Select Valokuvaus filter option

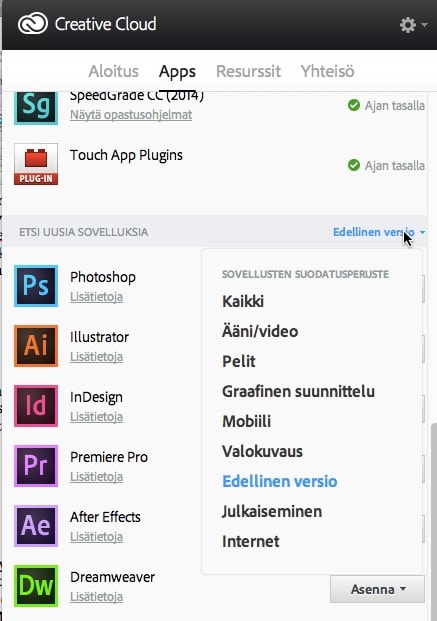tap(262, 451)
